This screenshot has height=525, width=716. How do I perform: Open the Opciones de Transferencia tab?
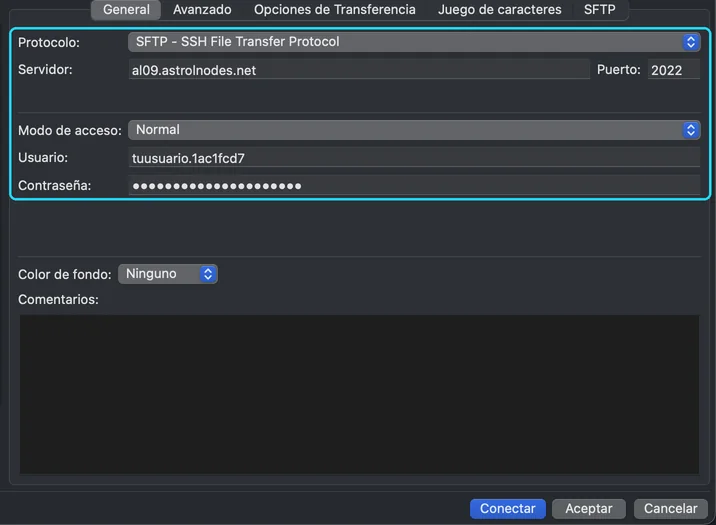335,10
